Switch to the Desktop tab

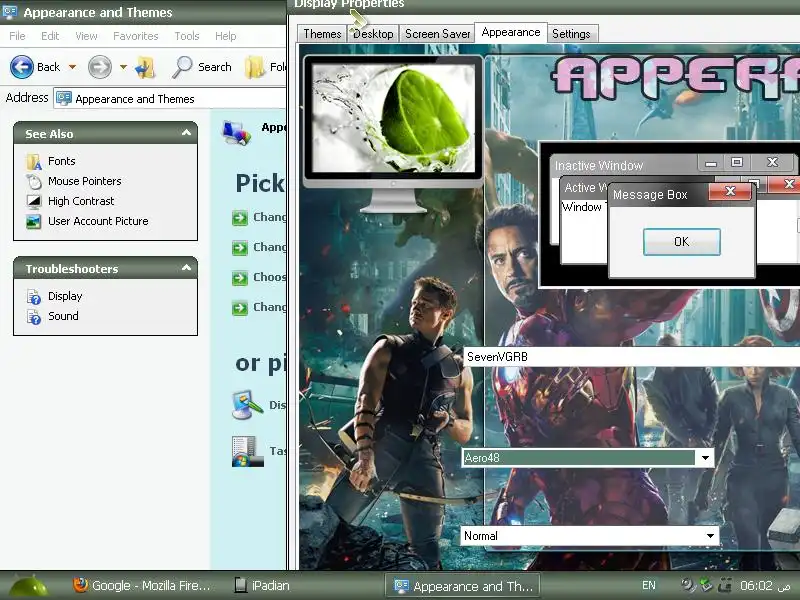tap(373, 34)
